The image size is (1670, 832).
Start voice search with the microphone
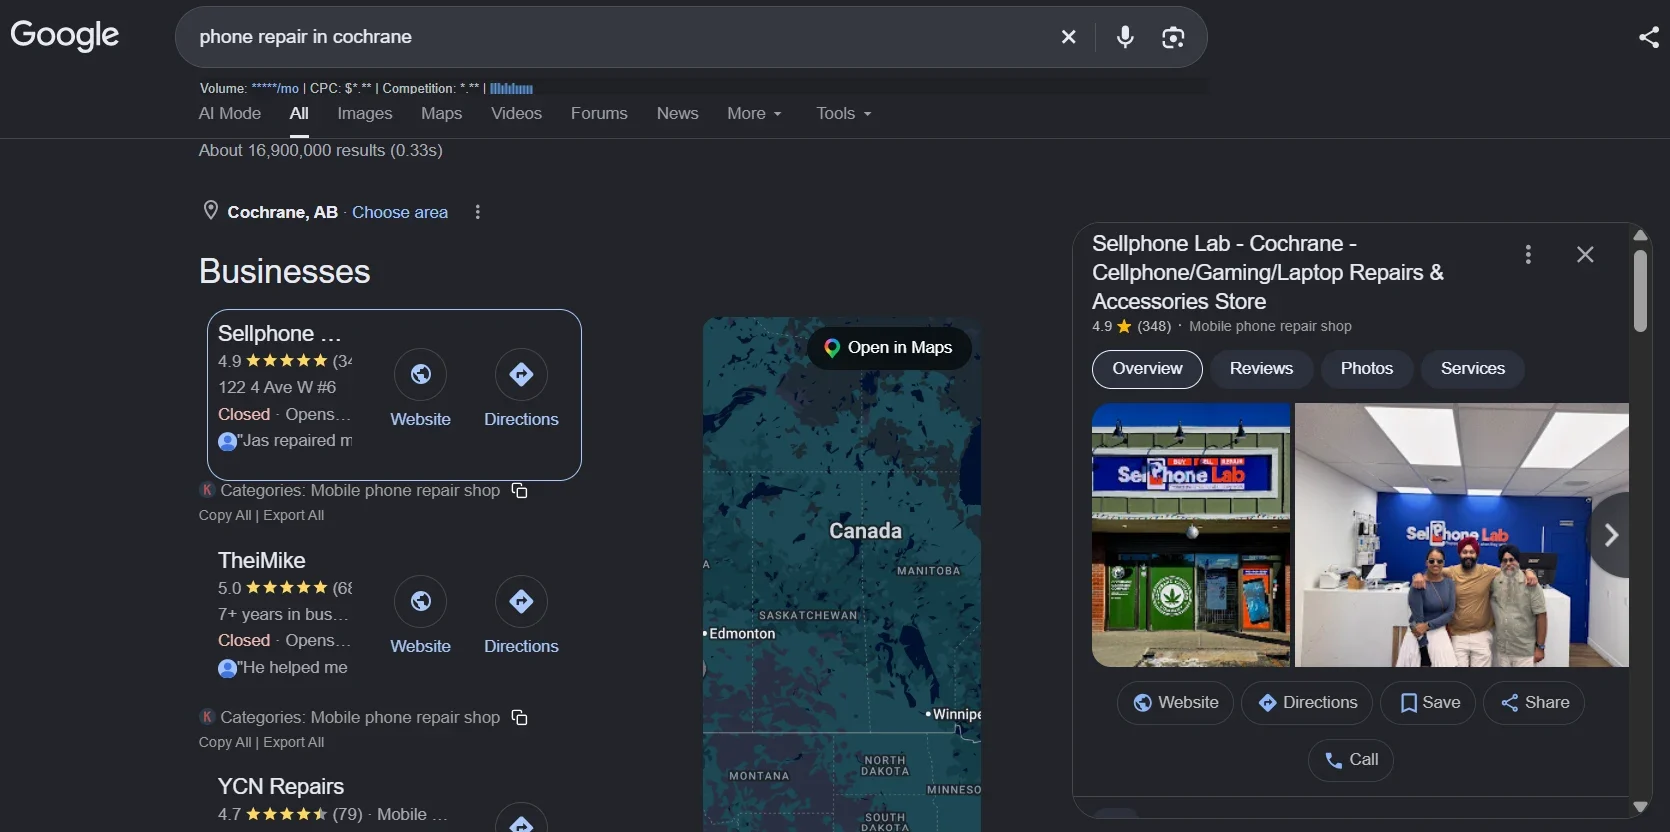1125,37
